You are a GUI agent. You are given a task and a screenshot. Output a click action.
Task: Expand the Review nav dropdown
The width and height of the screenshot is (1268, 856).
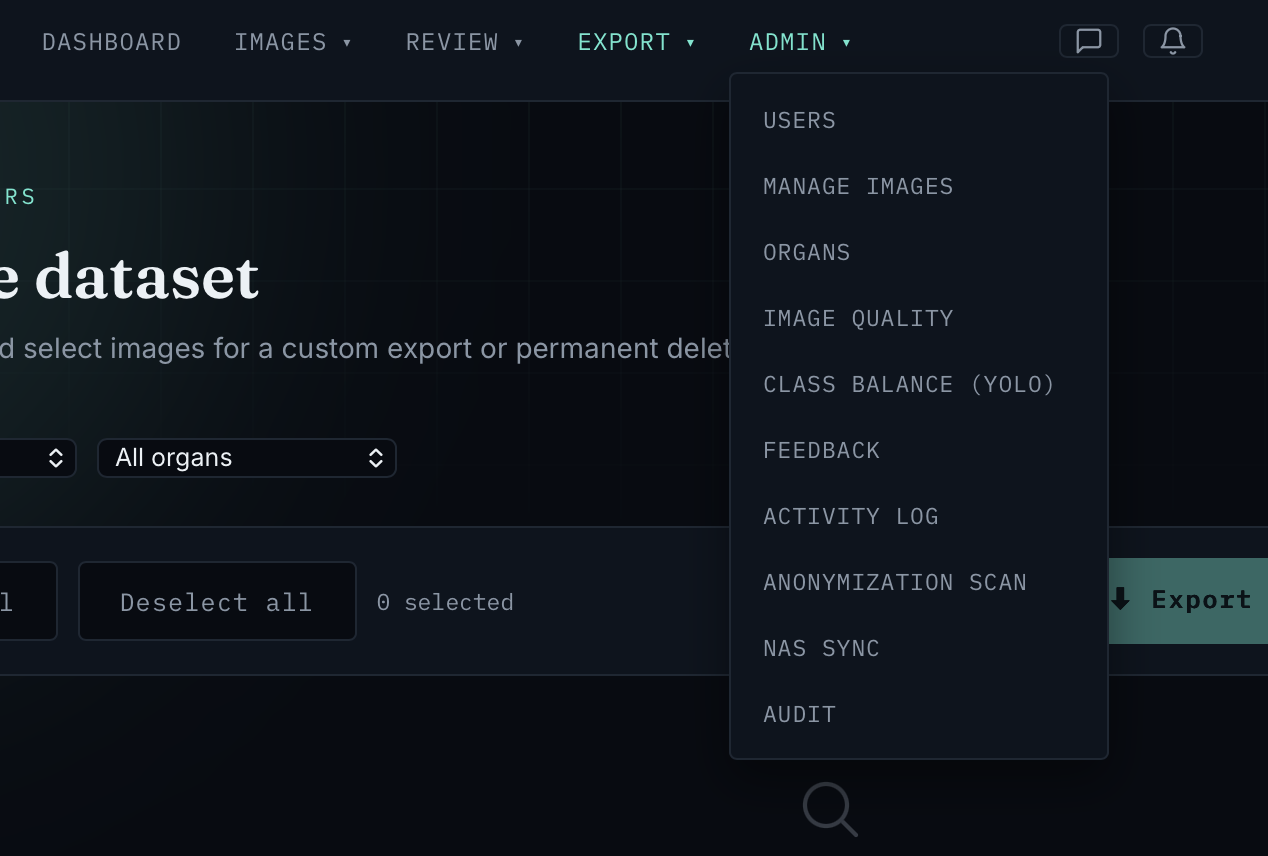tap(465, 42)
